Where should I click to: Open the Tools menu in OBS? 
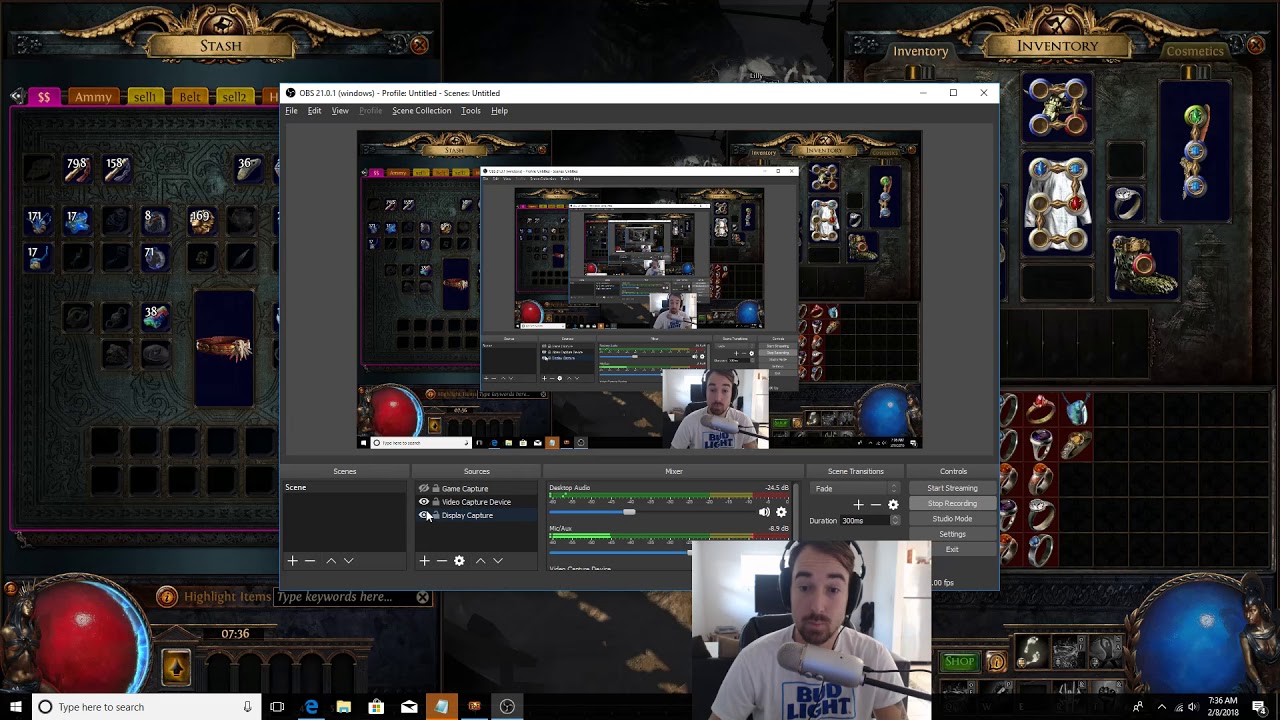click(x=470, y=111)
